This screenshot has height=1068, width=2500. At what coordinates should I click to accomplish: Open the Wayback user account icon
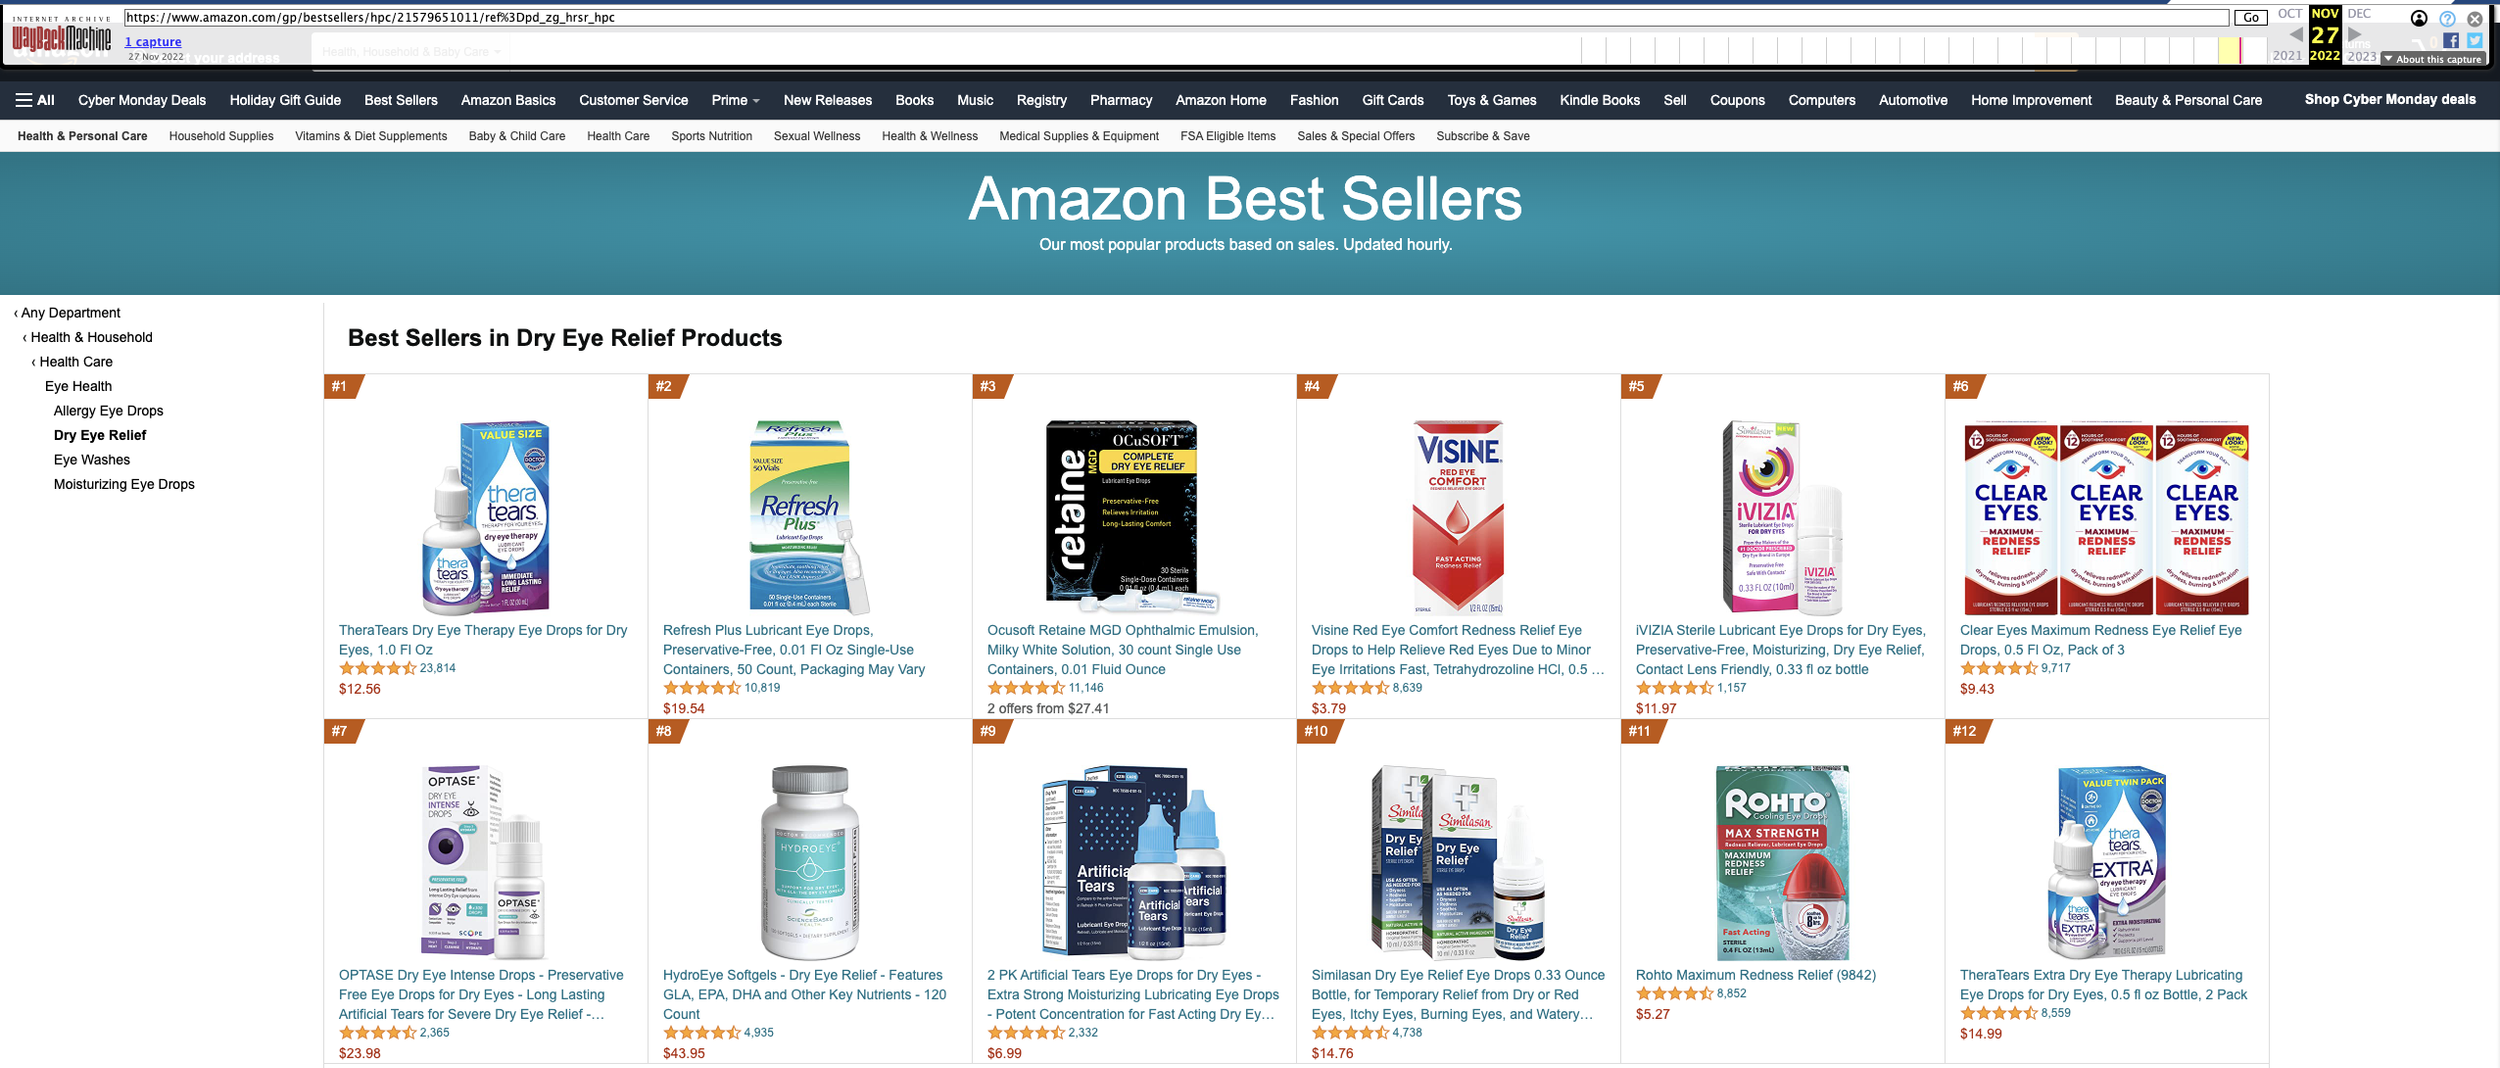point(2419,18)
